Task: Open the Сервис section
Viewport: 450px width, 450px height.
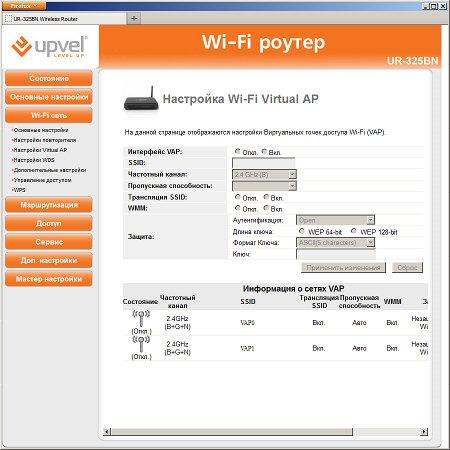Action: pos(49,242)
